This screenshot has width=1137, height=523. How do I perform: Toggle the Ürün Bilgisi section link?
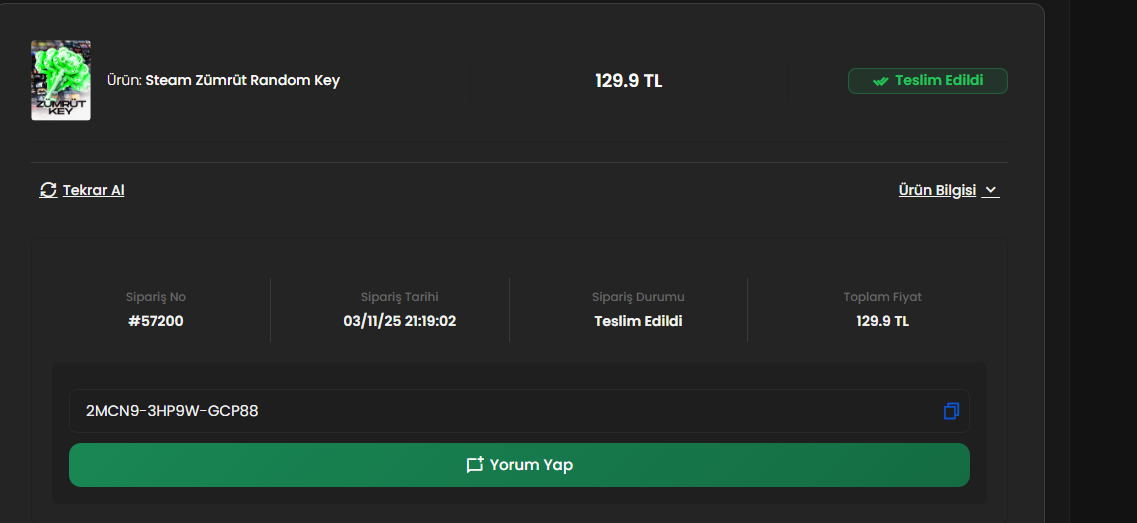point(937,190)
